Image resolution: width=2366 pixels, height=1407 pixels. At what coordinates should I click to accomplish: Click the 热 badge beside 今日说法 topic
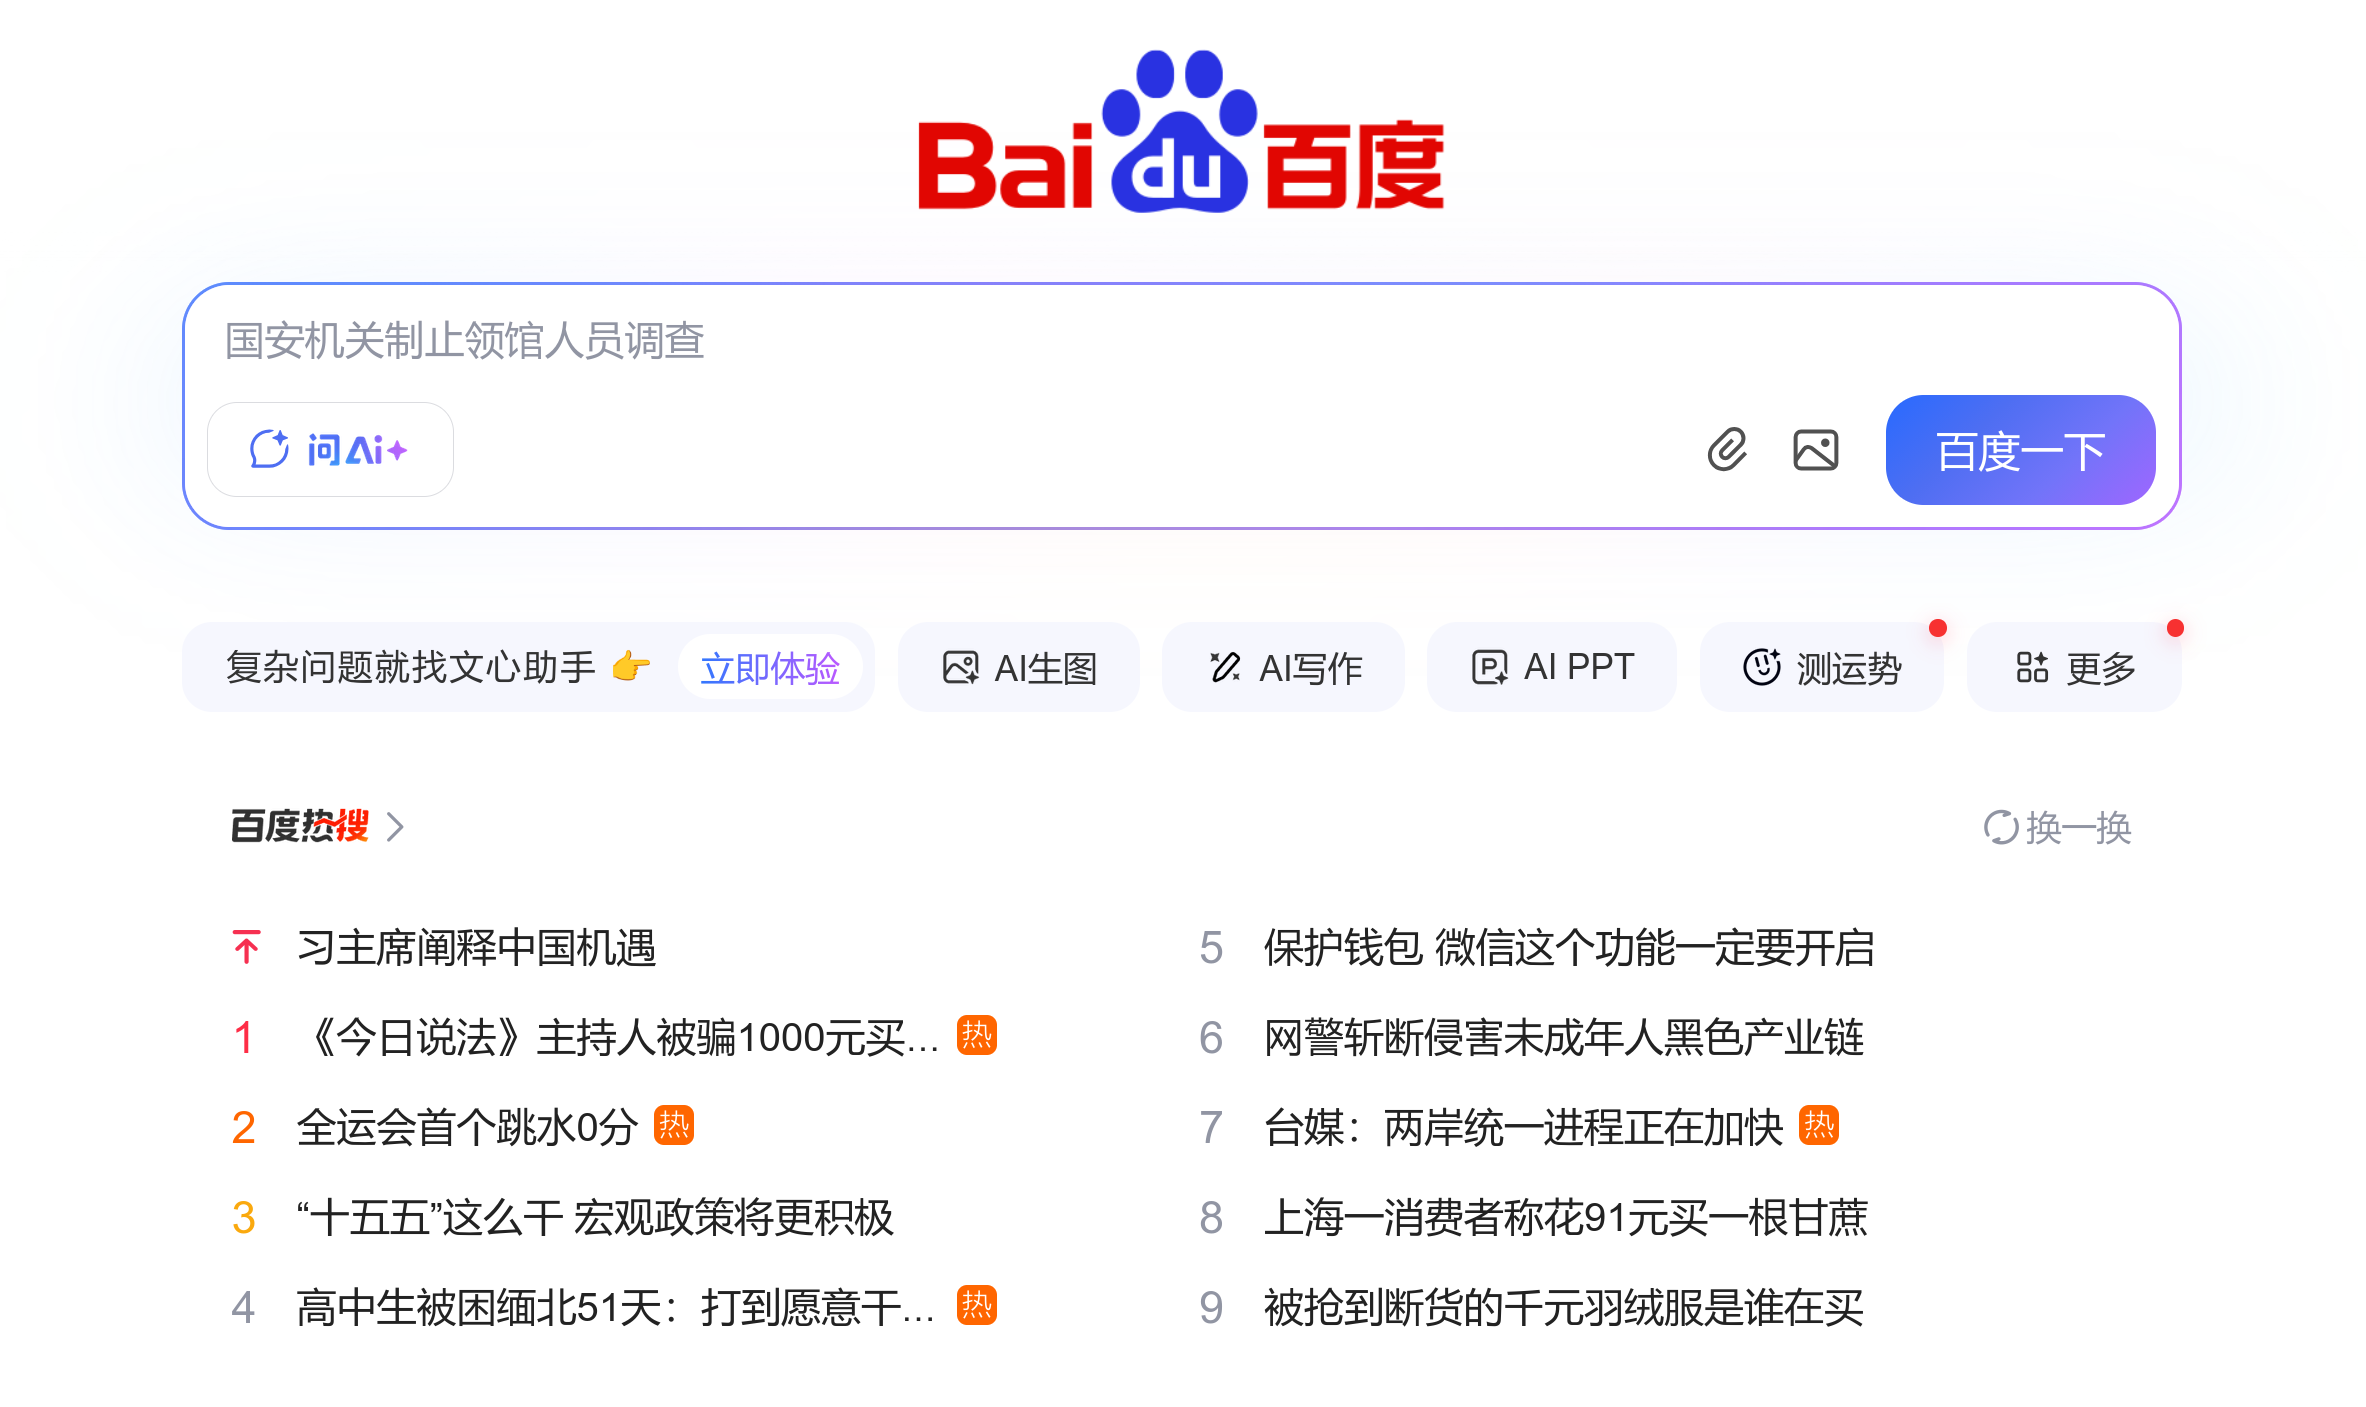977,1035
